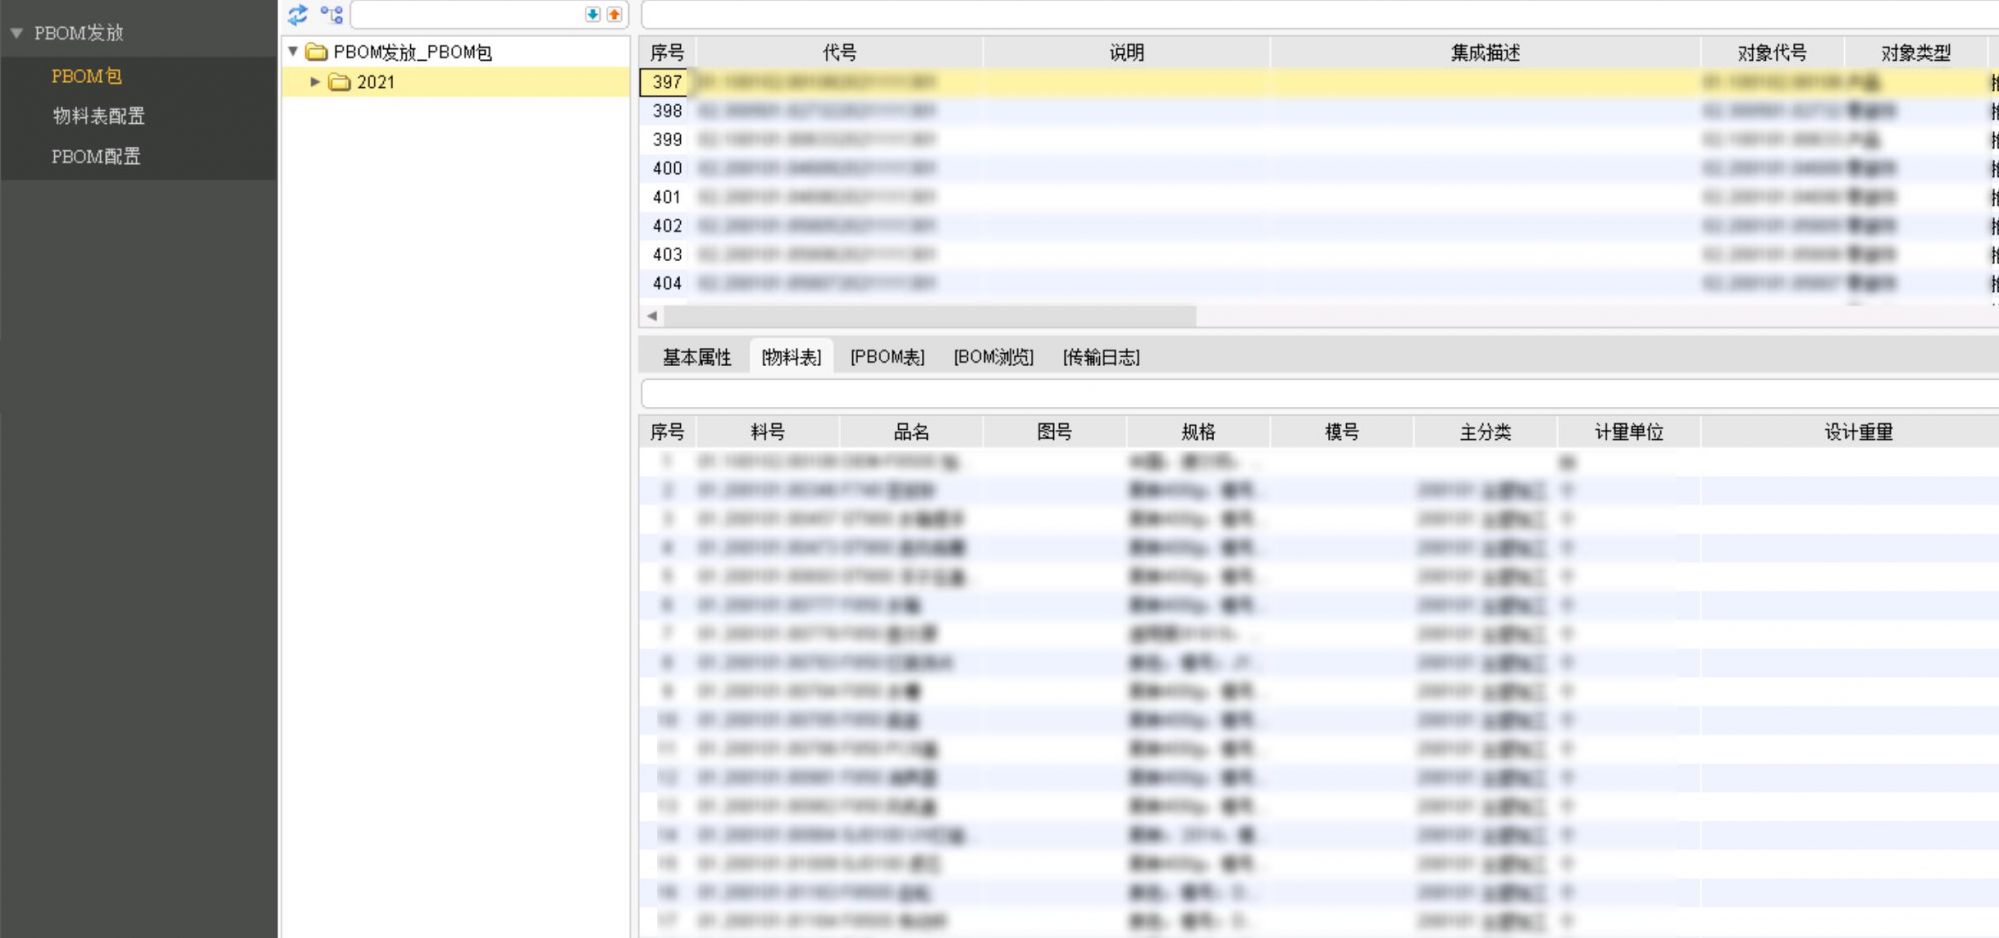Open 物料表配置 in the sidebar

click(x=99, y=116)
